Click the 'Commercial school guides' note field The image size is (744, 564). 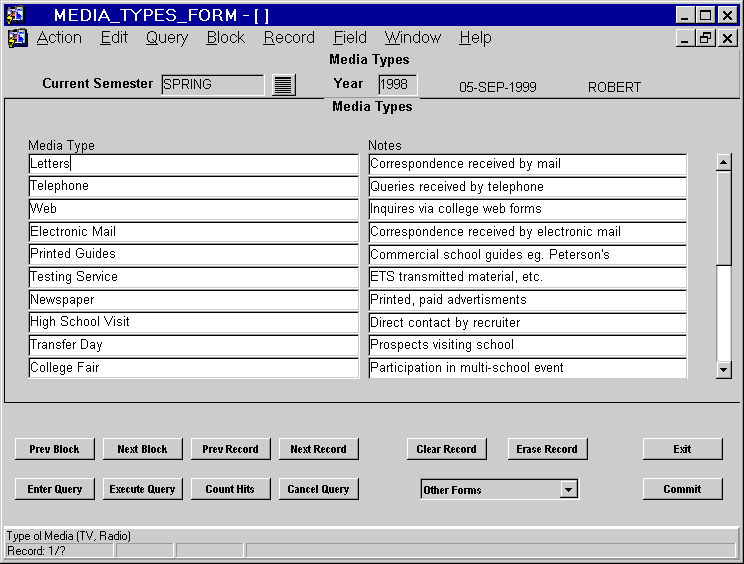(528, 254)
